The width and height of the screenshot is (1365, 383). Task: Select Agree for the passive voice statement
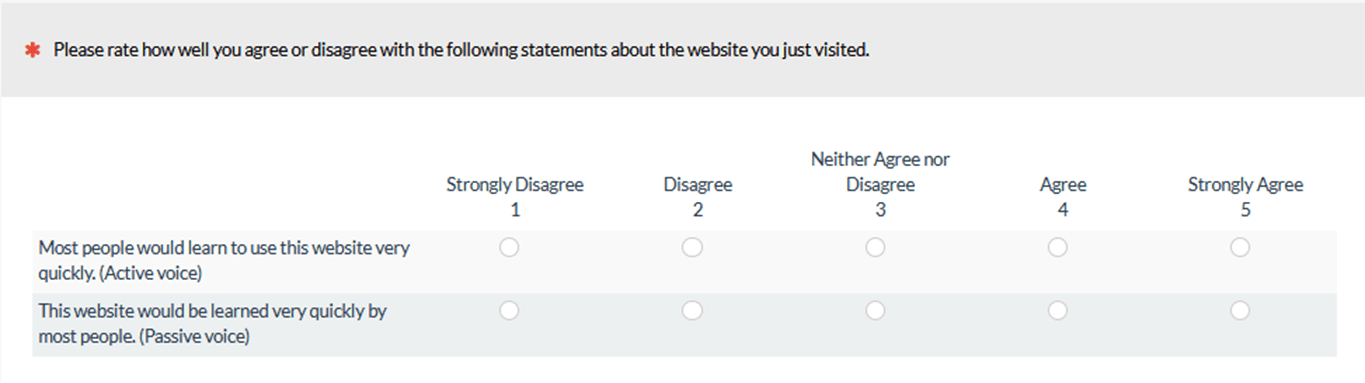[1057, 311]
